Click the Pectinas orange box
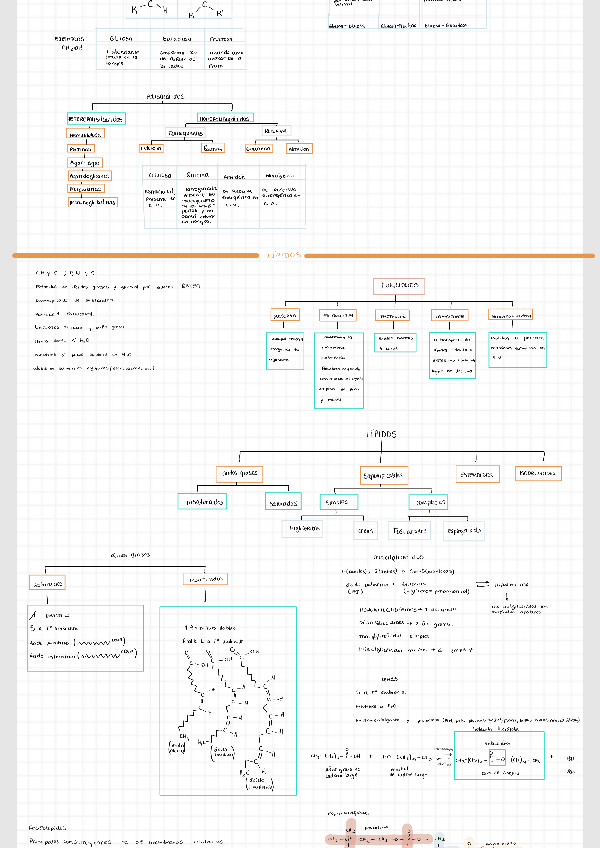This screenshot has width=600, height=848. click(81, 148)
